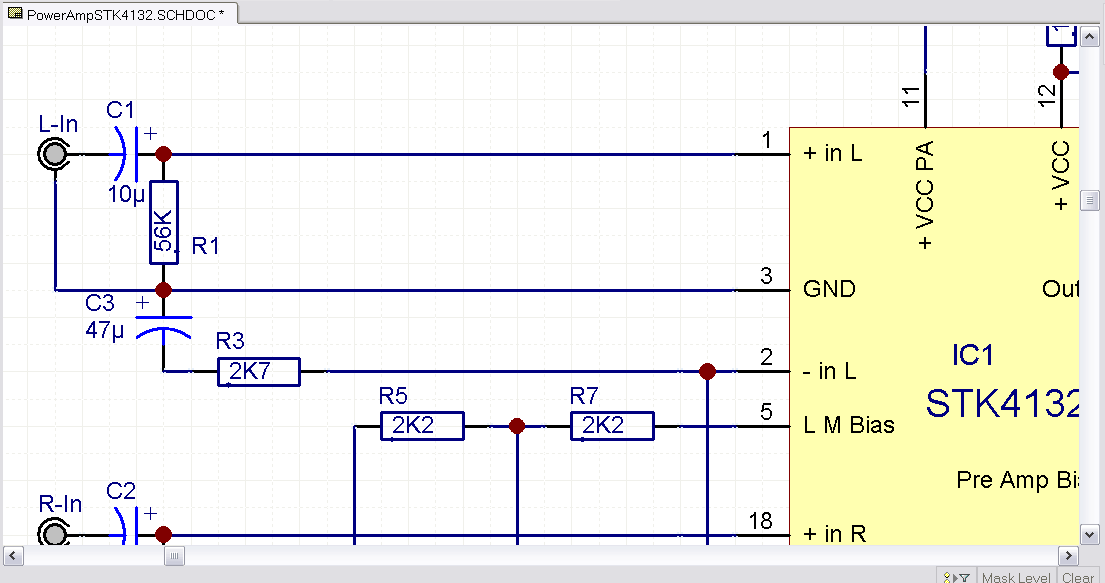The height and width of the screenshot is (583, 1105).
Task: Click the GND pin label on IC1
Action: coord(829,289)
